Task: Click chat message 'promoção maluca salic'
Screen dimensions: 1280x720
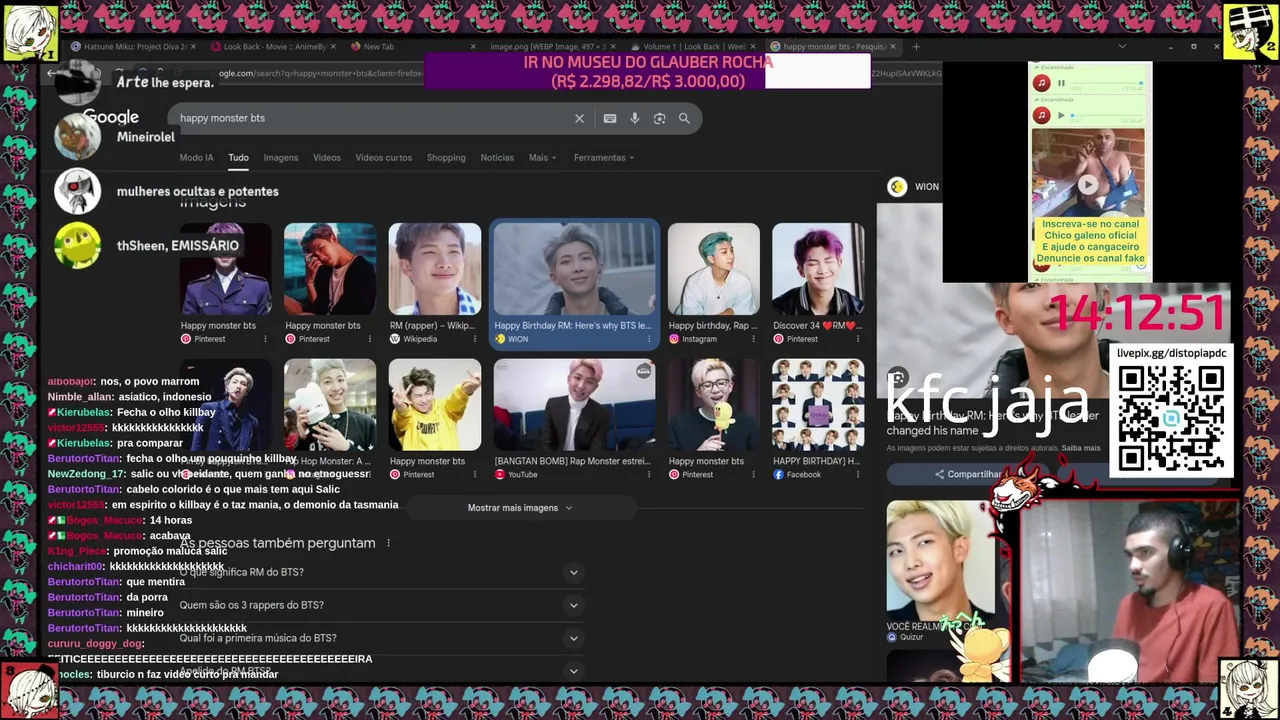Action: coord(170,551)
